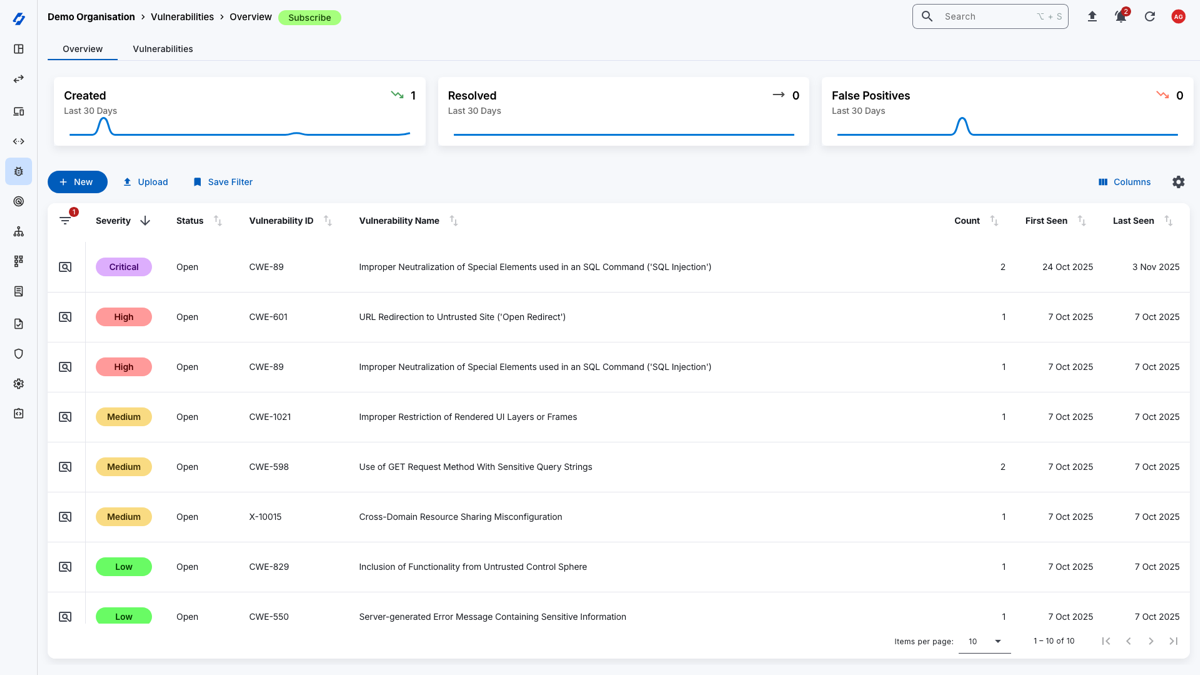Toggle Severity column sort direction
1200x675 pixels.
click(x=143, y=220)
